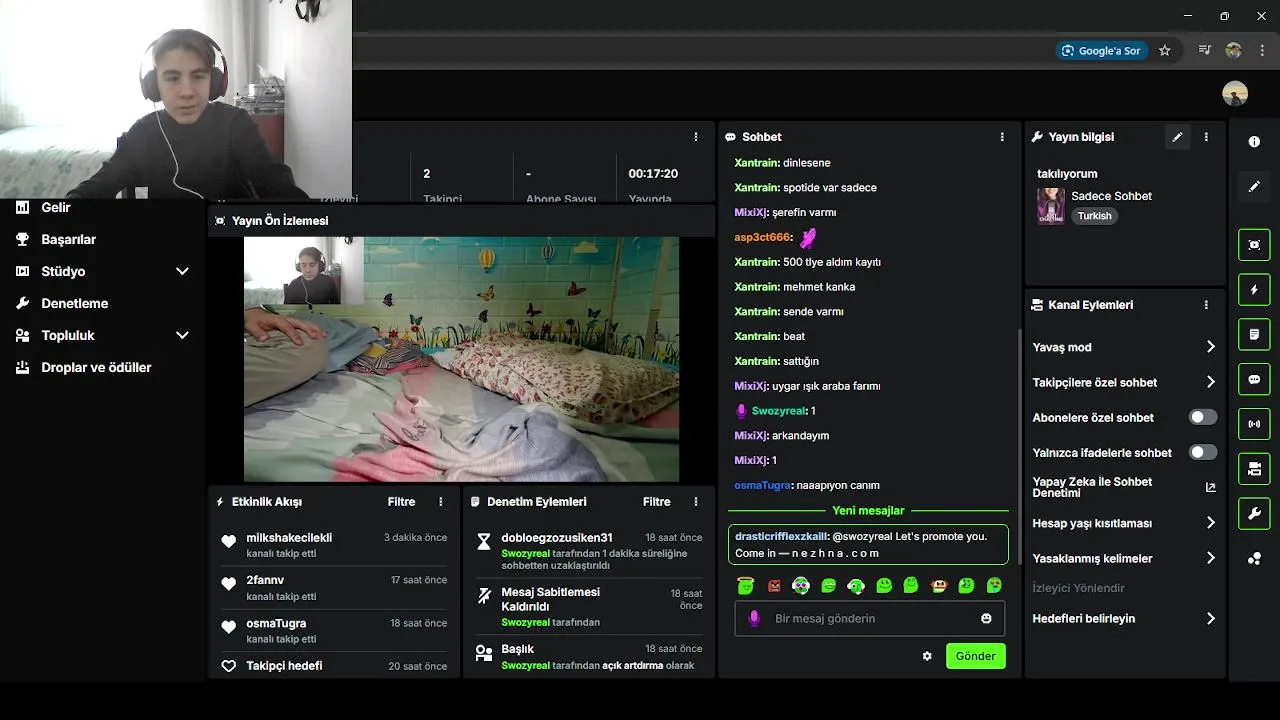
Task: Click Filtre in Denetim Eylemleri panel
Action: click(x=656, y=502)
